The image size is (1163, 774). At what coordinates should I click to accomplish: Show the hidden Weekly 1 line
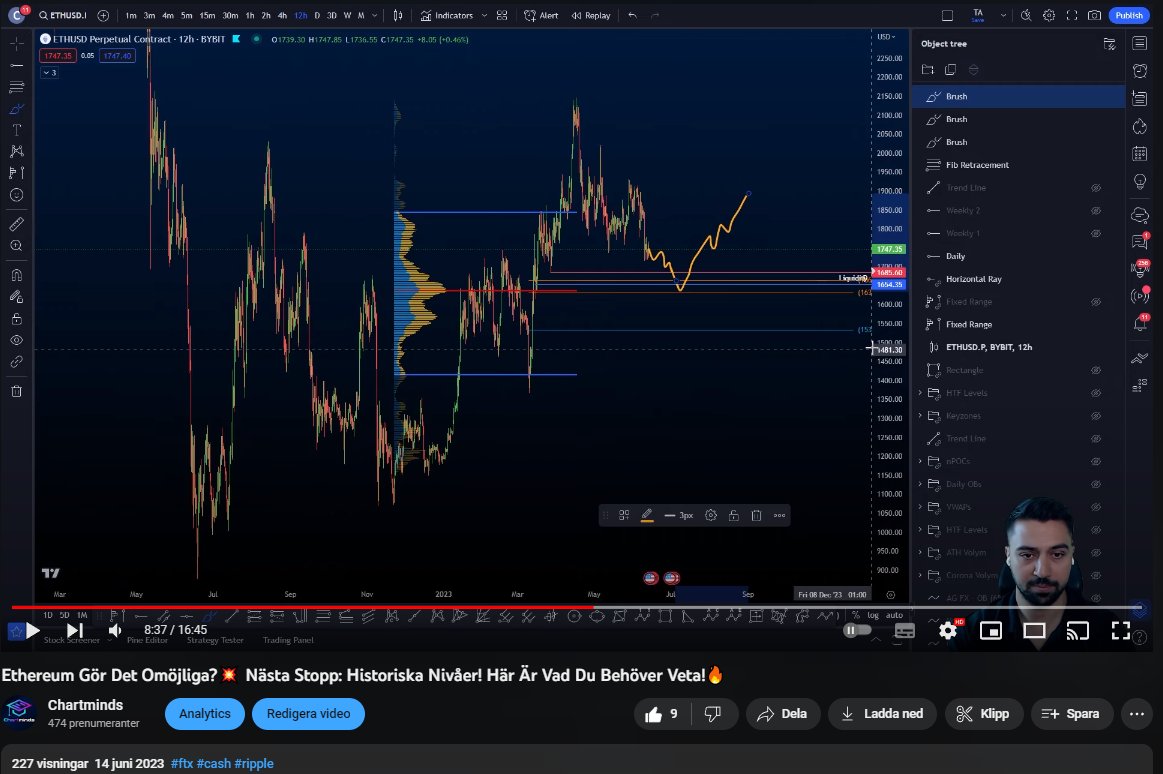1096,234
